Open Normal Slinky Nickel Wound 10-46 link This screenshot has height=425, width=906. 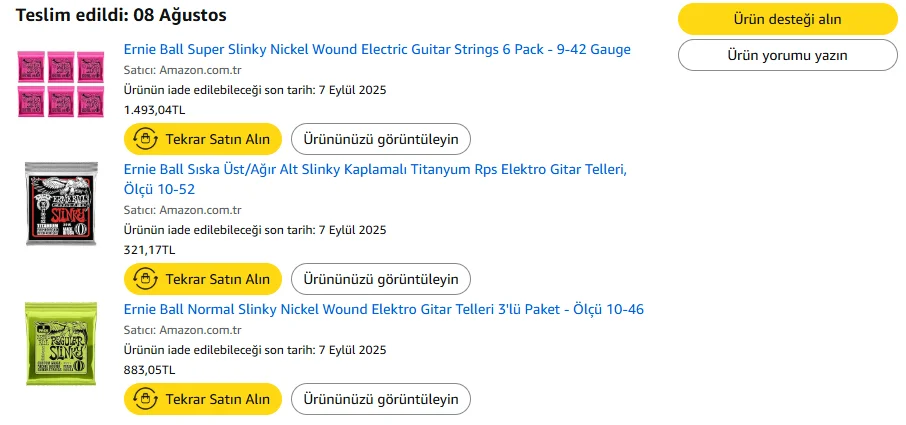(383, 309)
